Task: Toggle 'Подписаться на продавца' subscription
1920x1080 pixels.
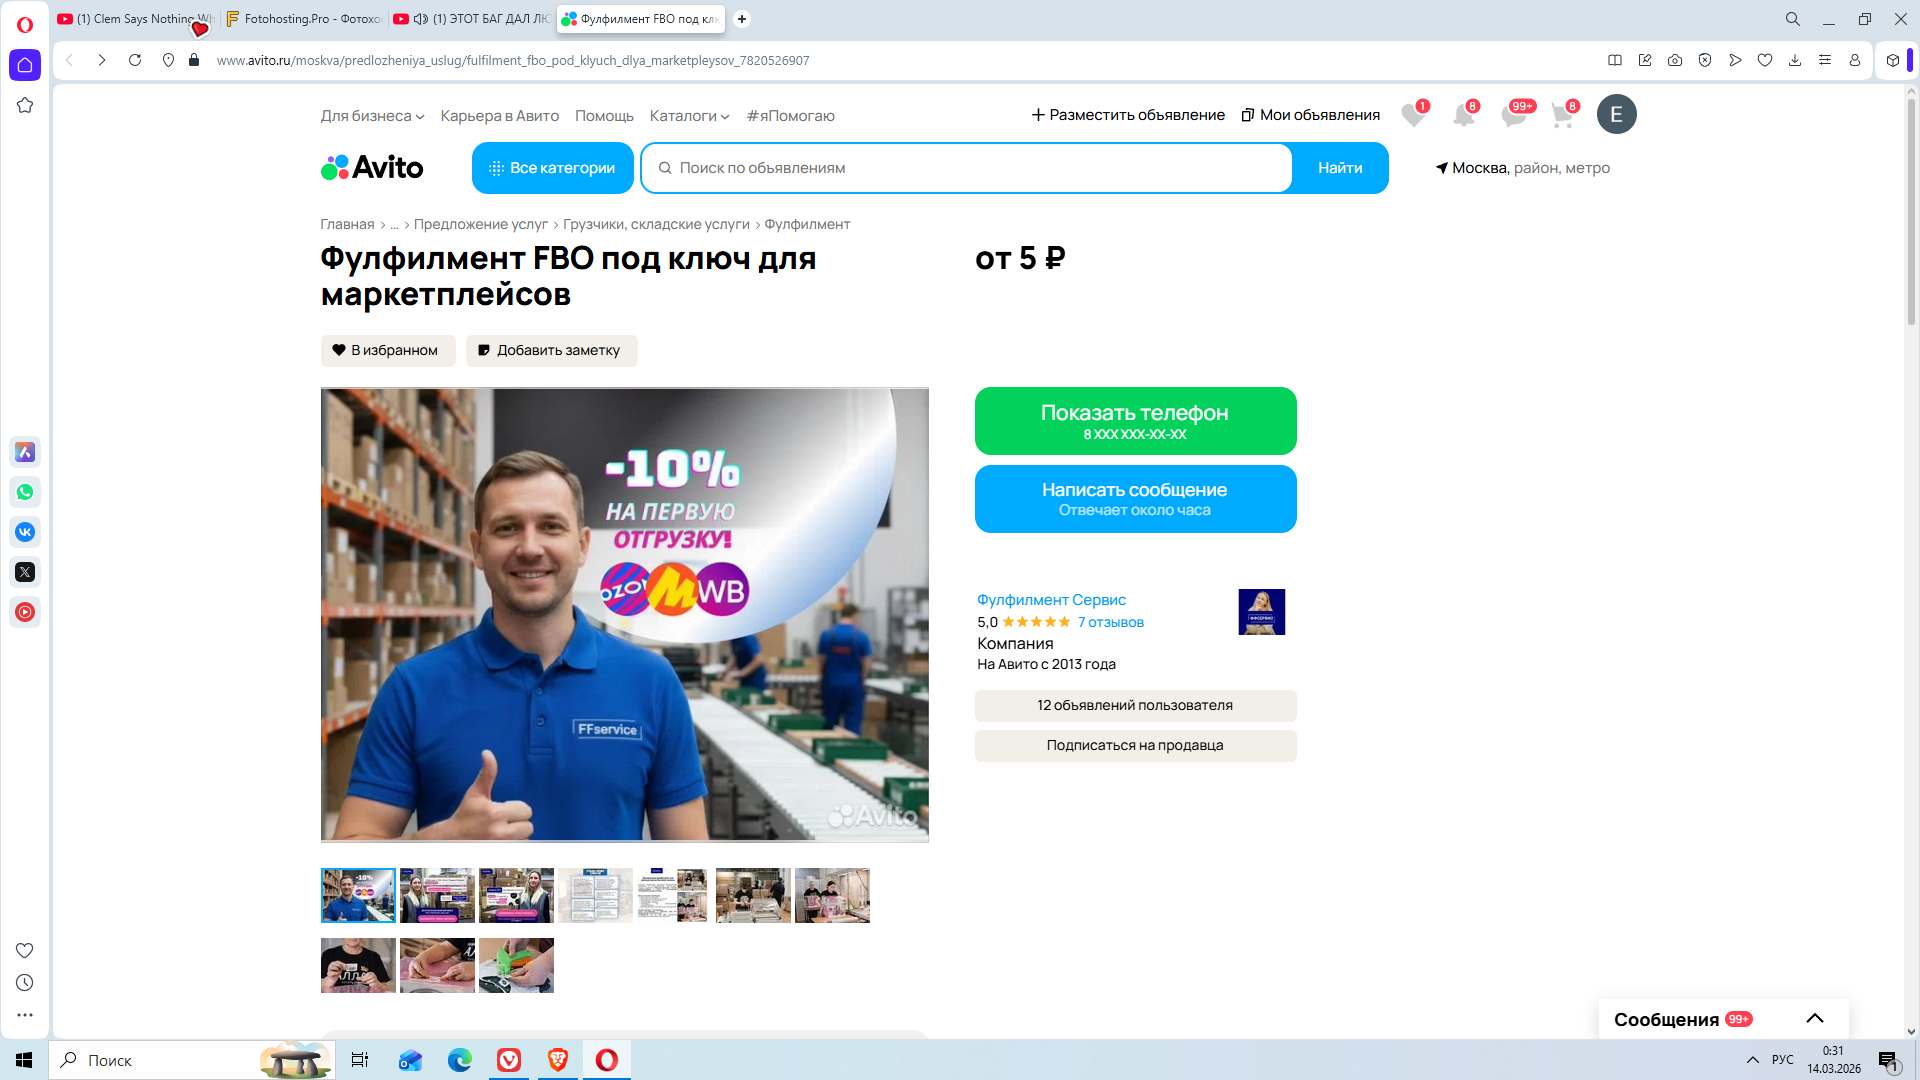Action: coord(1135,745)
